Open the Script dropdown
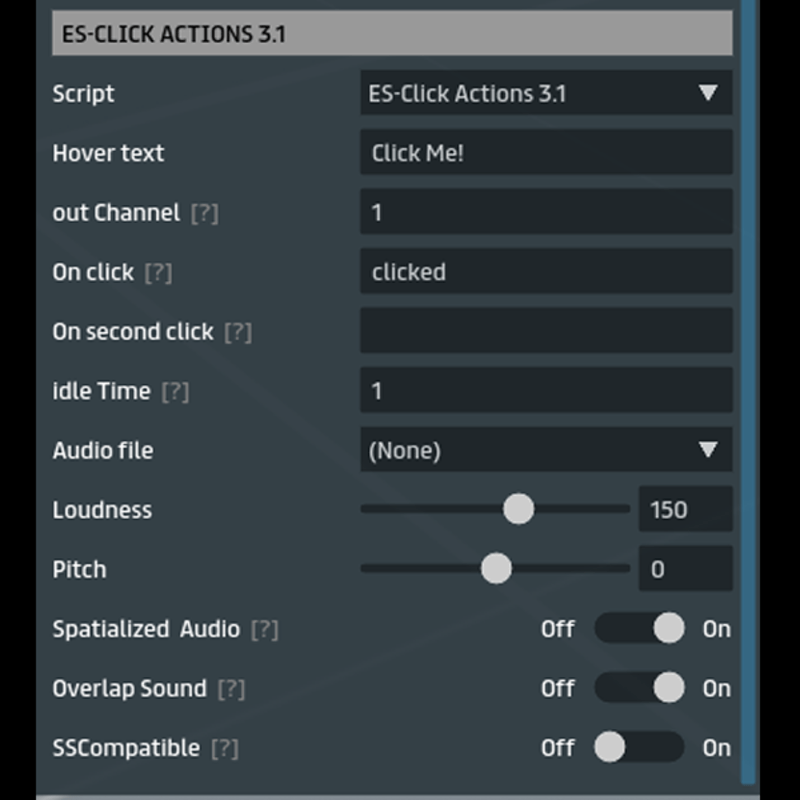The image size is (800, 800). click(546, 94)
